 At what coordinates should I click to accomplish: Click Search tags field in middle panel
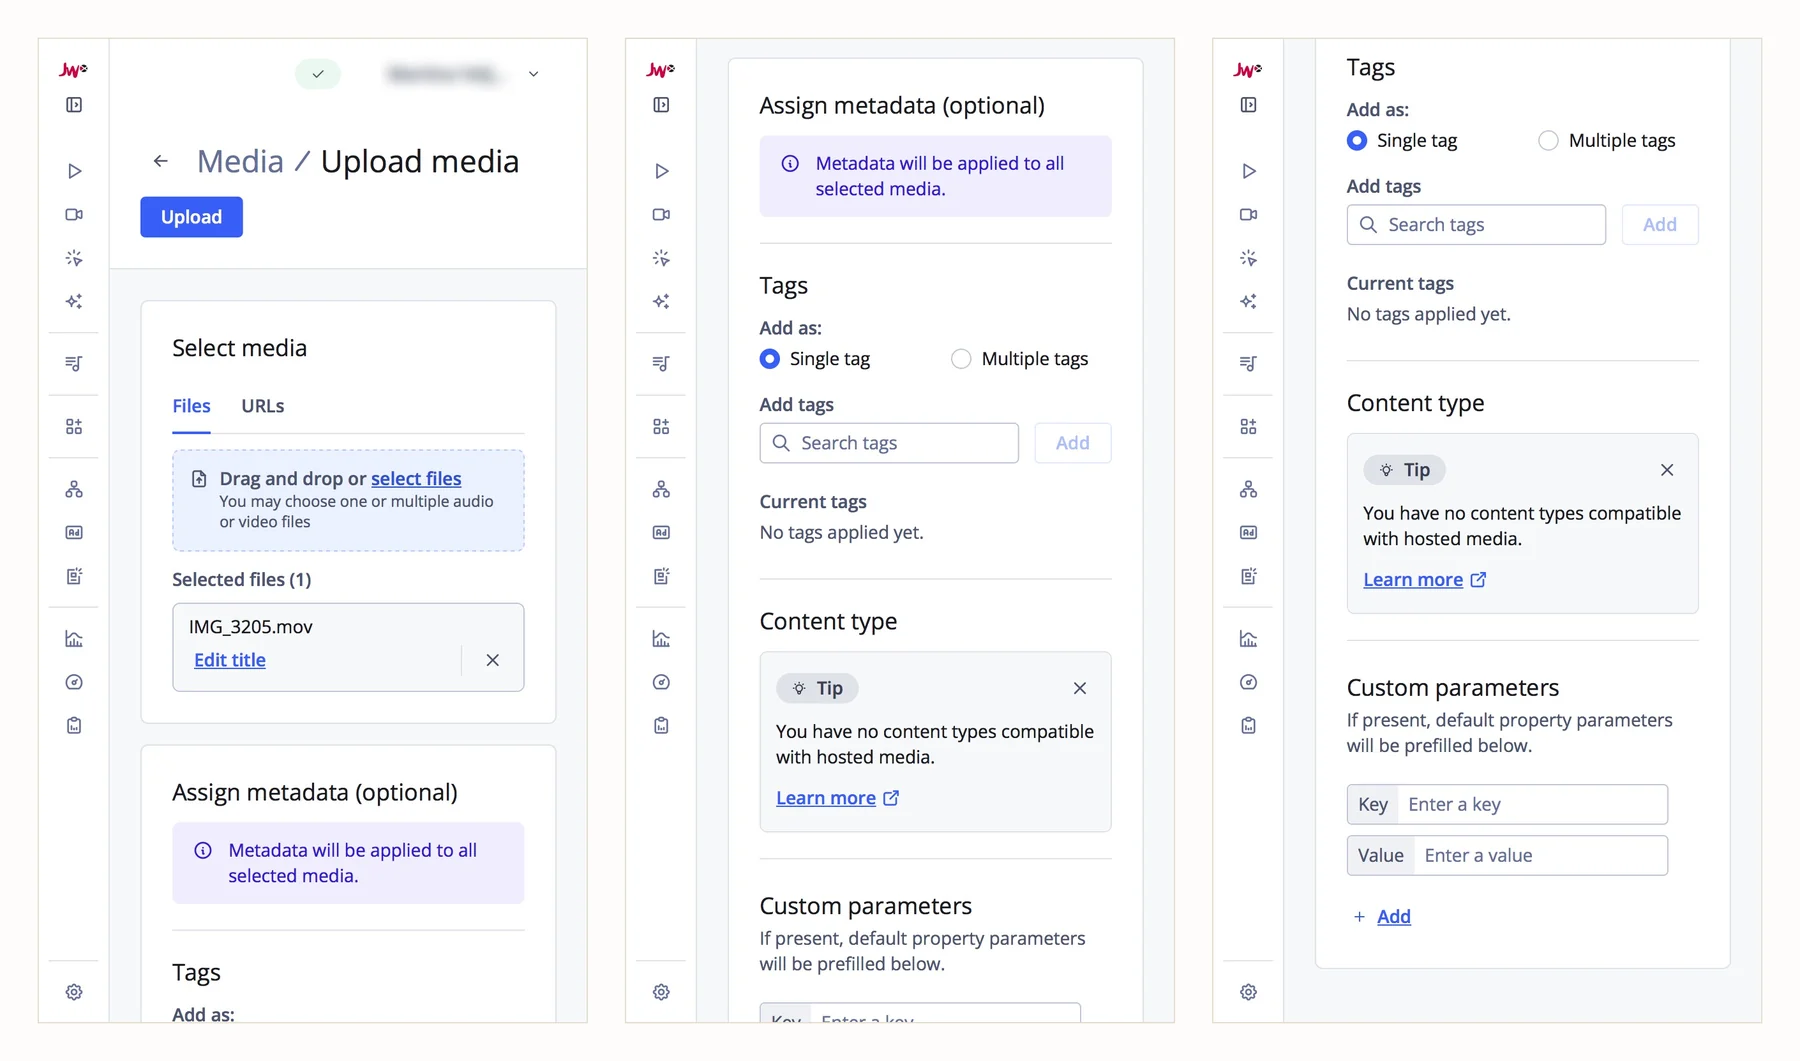coord(889,443)
